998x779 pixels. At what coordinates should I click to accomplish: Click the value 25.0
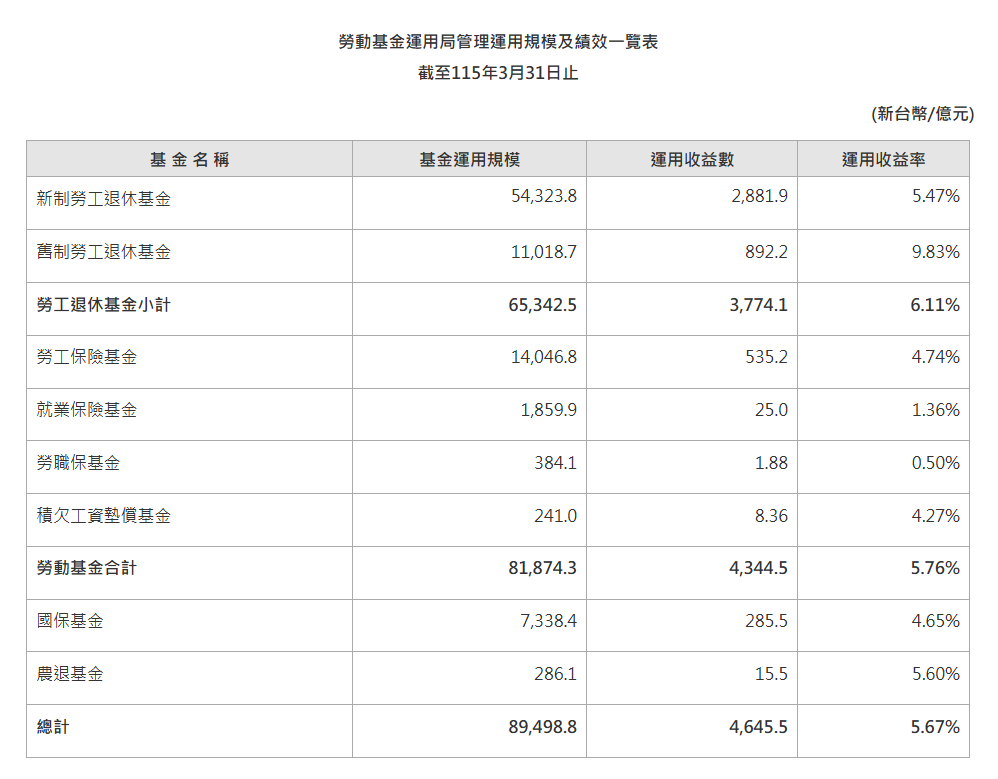[x=771, y=410]
